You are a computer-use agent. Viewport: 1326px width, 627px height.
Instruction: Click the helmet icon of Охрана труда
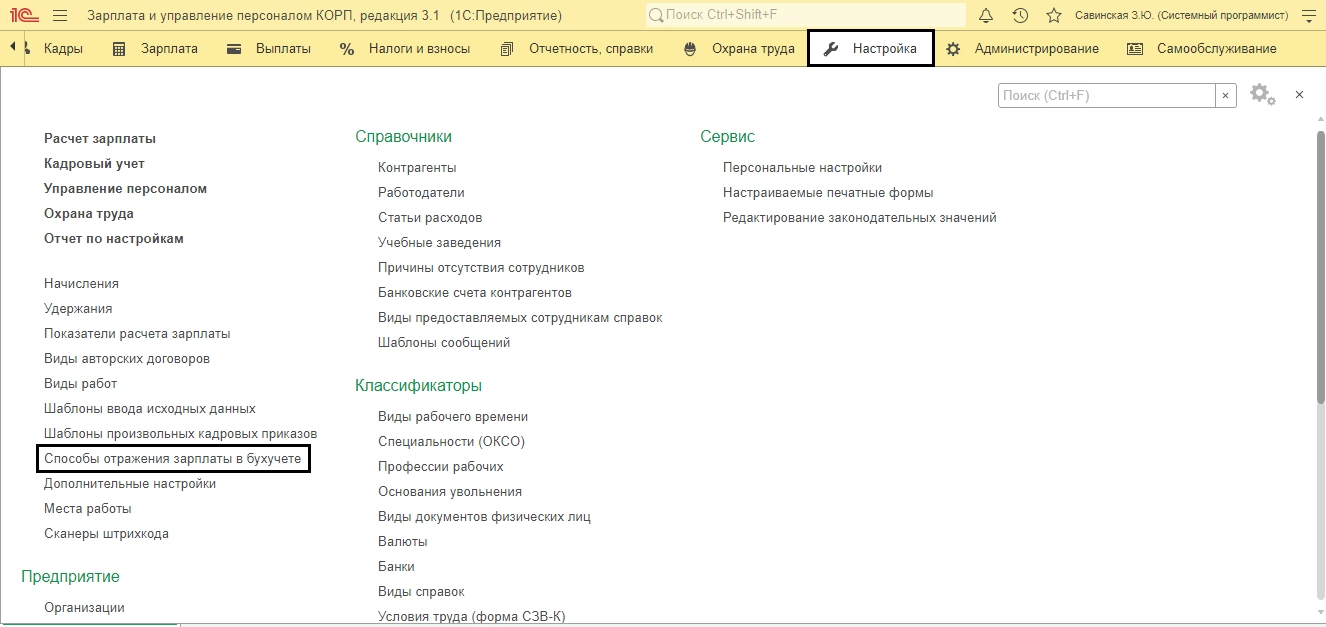(690, 49)
